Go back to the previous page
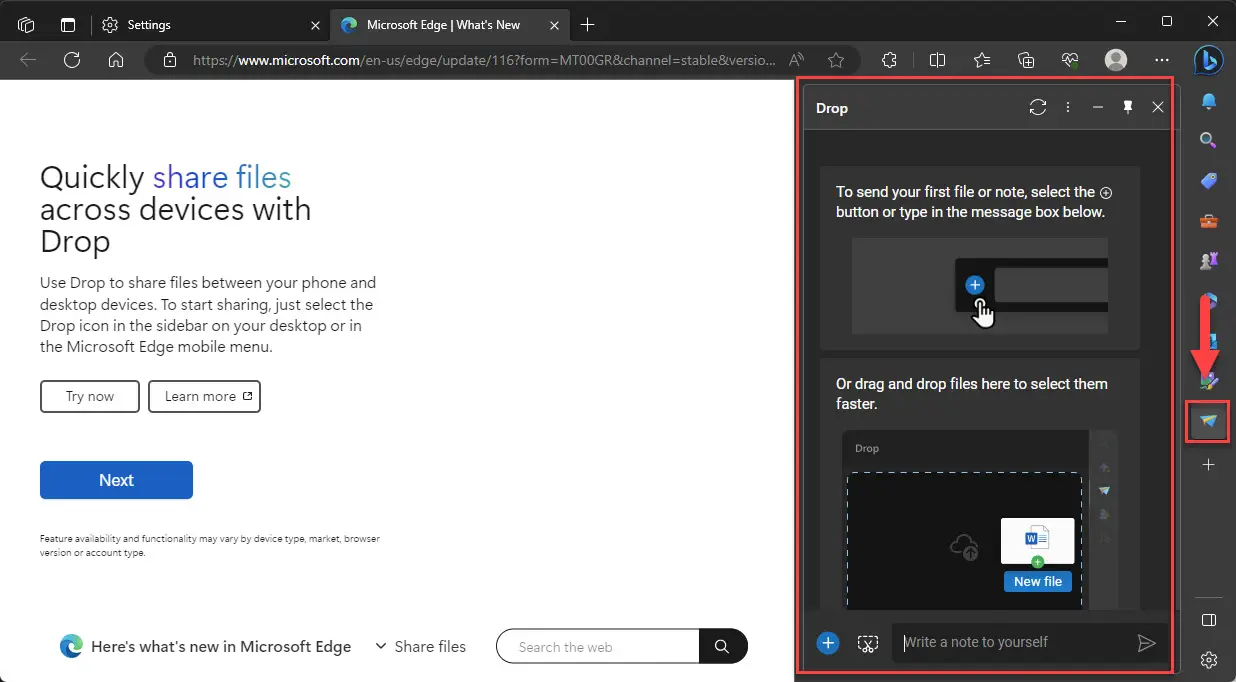Screen dimensions: 1236x682 point(28,61)
